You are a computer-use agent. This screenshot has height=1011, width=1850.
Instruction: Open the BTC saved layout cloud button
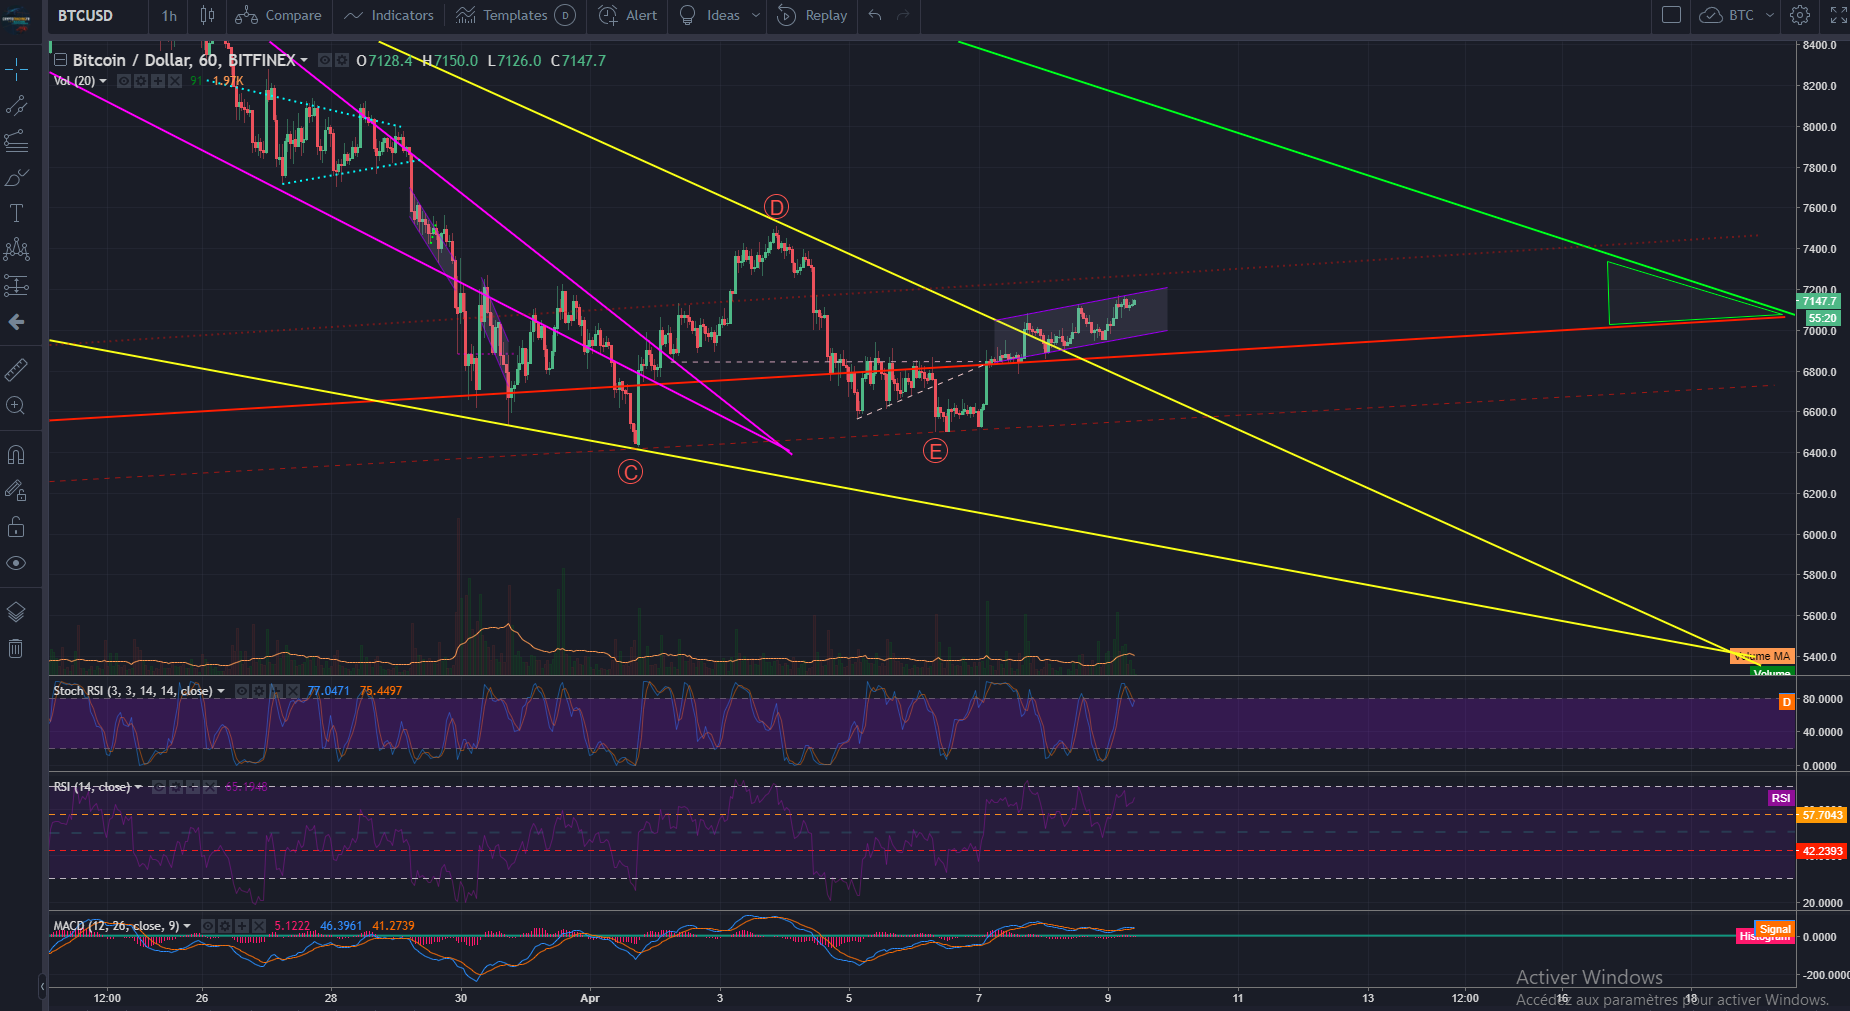1728,15
